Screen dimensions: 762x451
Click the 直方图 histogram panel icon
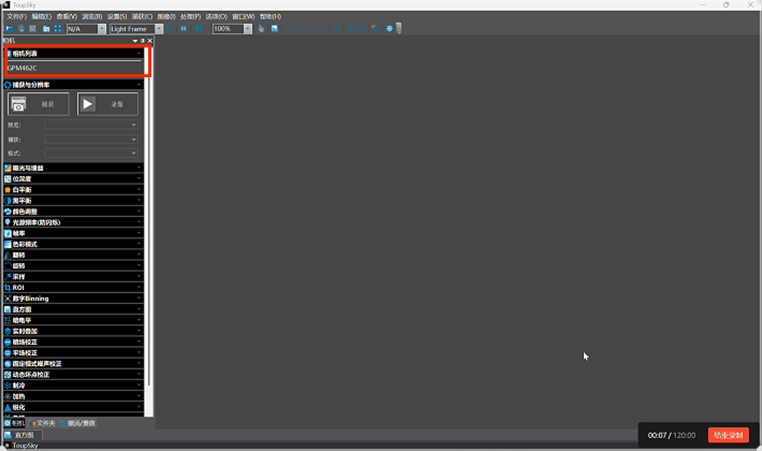click(x=8, y=309)
